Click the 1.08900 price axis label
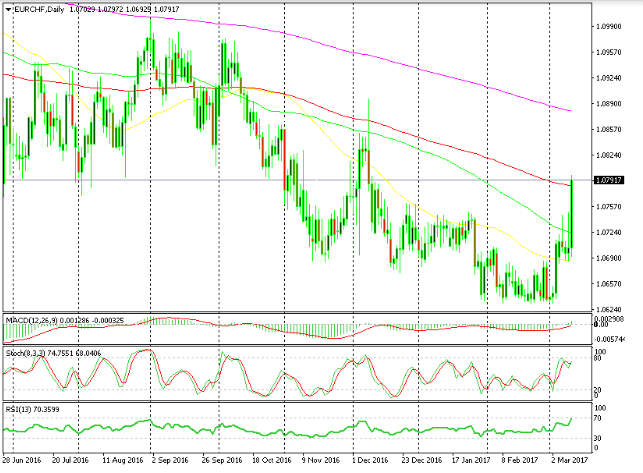The height and width of the screenshot is (473, 643). [x=609, y=103]
